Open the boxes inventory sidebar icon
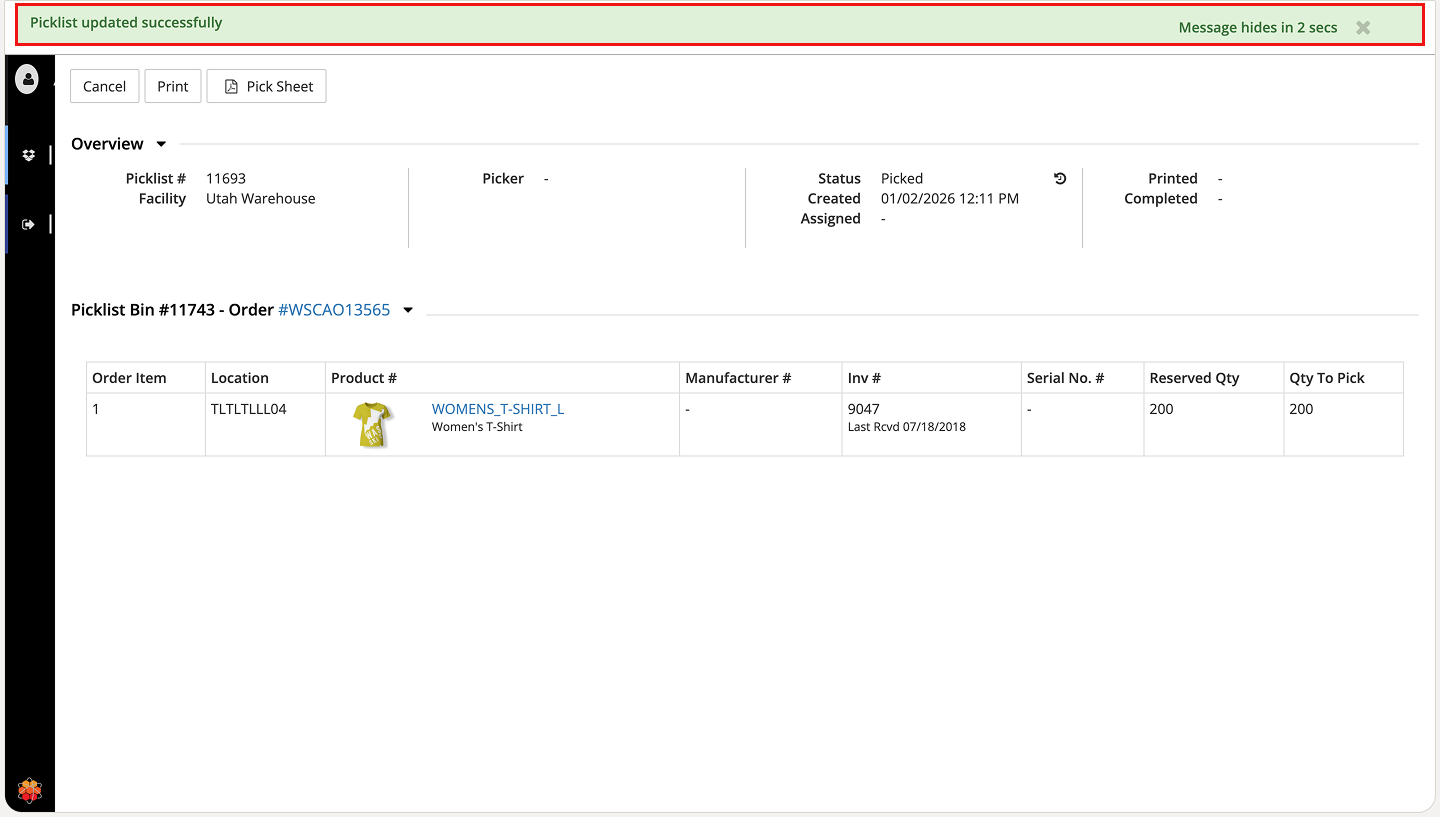 coord(29,155)
